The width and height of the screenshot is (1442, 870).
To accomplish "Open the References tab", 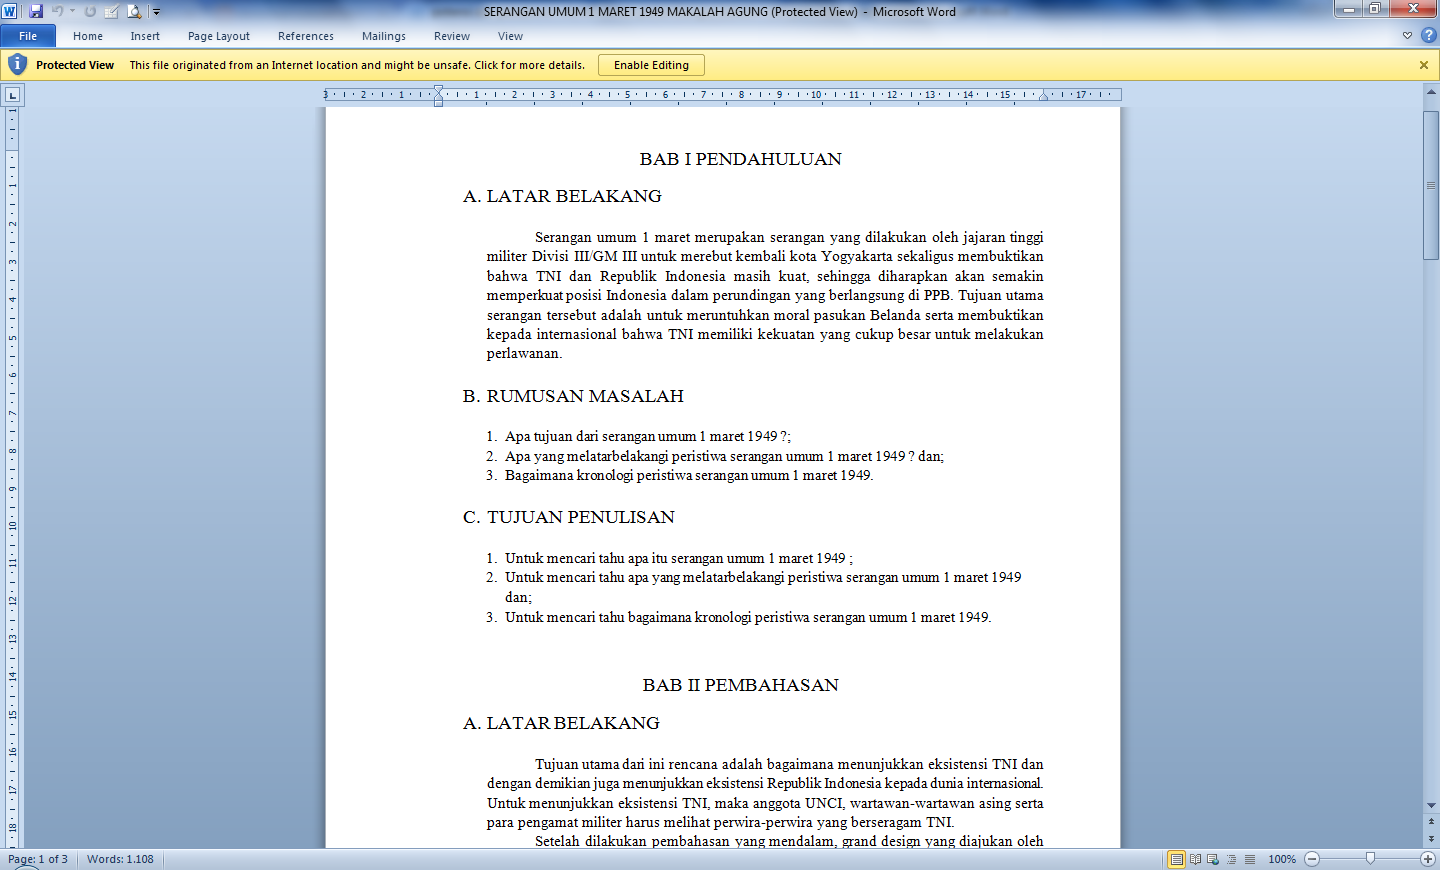I will (x=306, y=36).
